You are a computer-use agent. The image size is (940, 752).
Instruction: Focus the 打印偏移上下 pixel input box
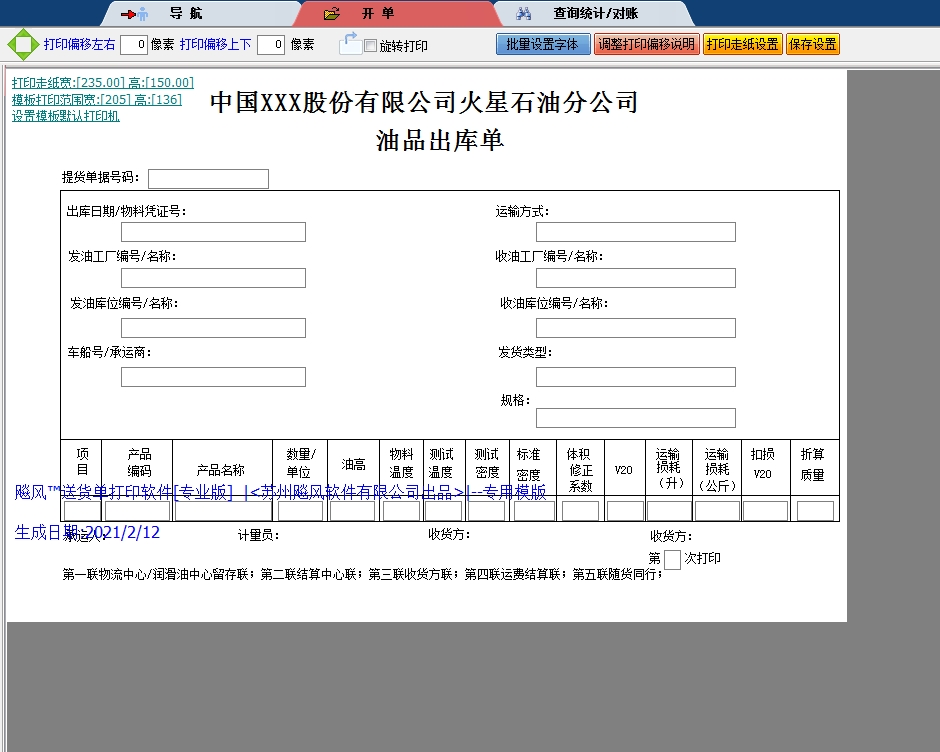click(270, 45)
